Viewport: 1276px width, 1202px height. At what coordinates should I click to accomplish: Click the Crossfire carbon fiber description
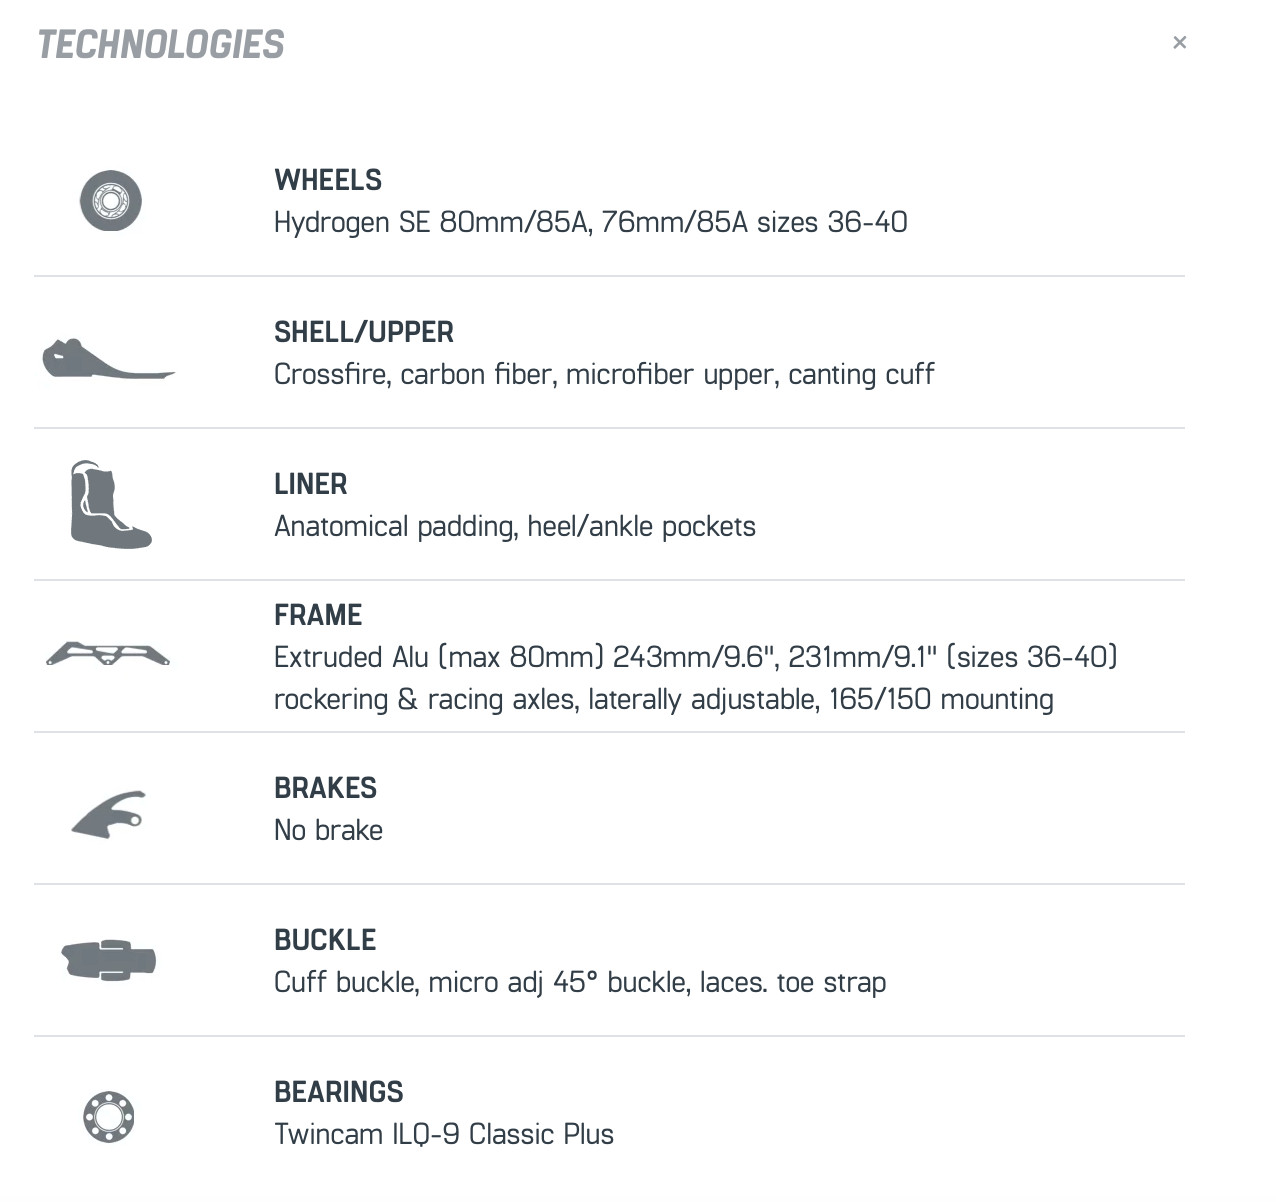click(x=604, y=374)
